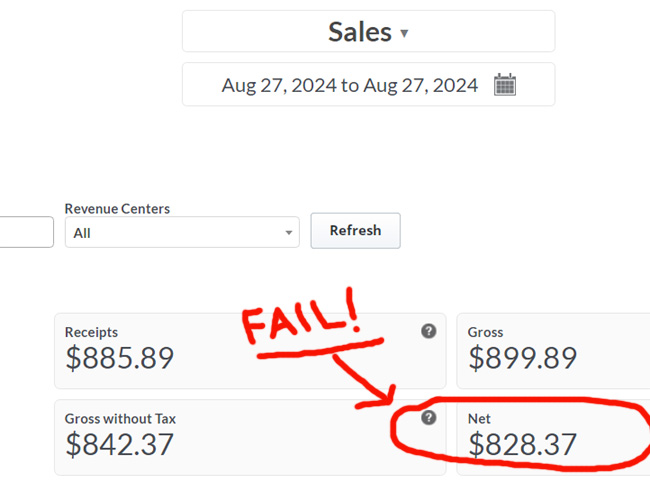Click the Revenue Centers label
This screenshot has width=650, height=483.
(x=117, y=209)
